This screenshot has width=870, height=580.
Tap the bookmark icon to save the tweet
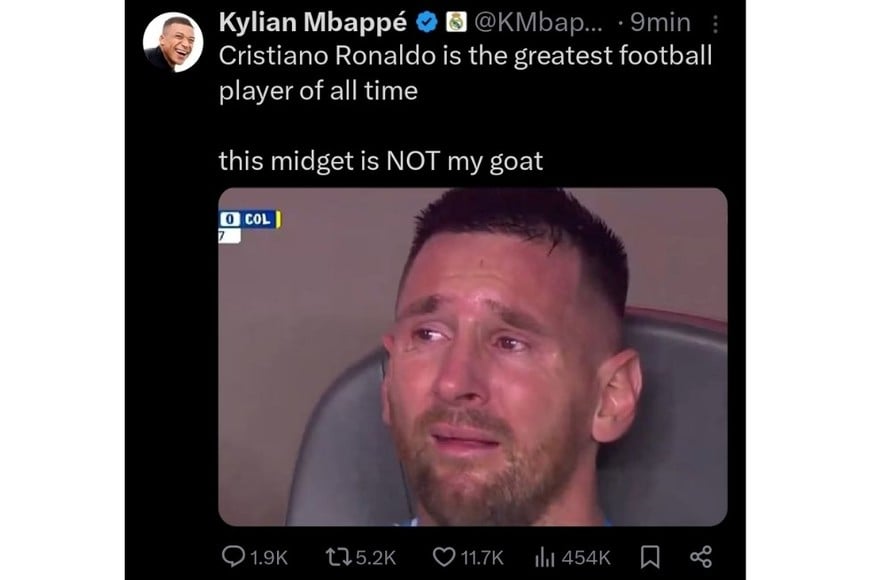point(650,557)
